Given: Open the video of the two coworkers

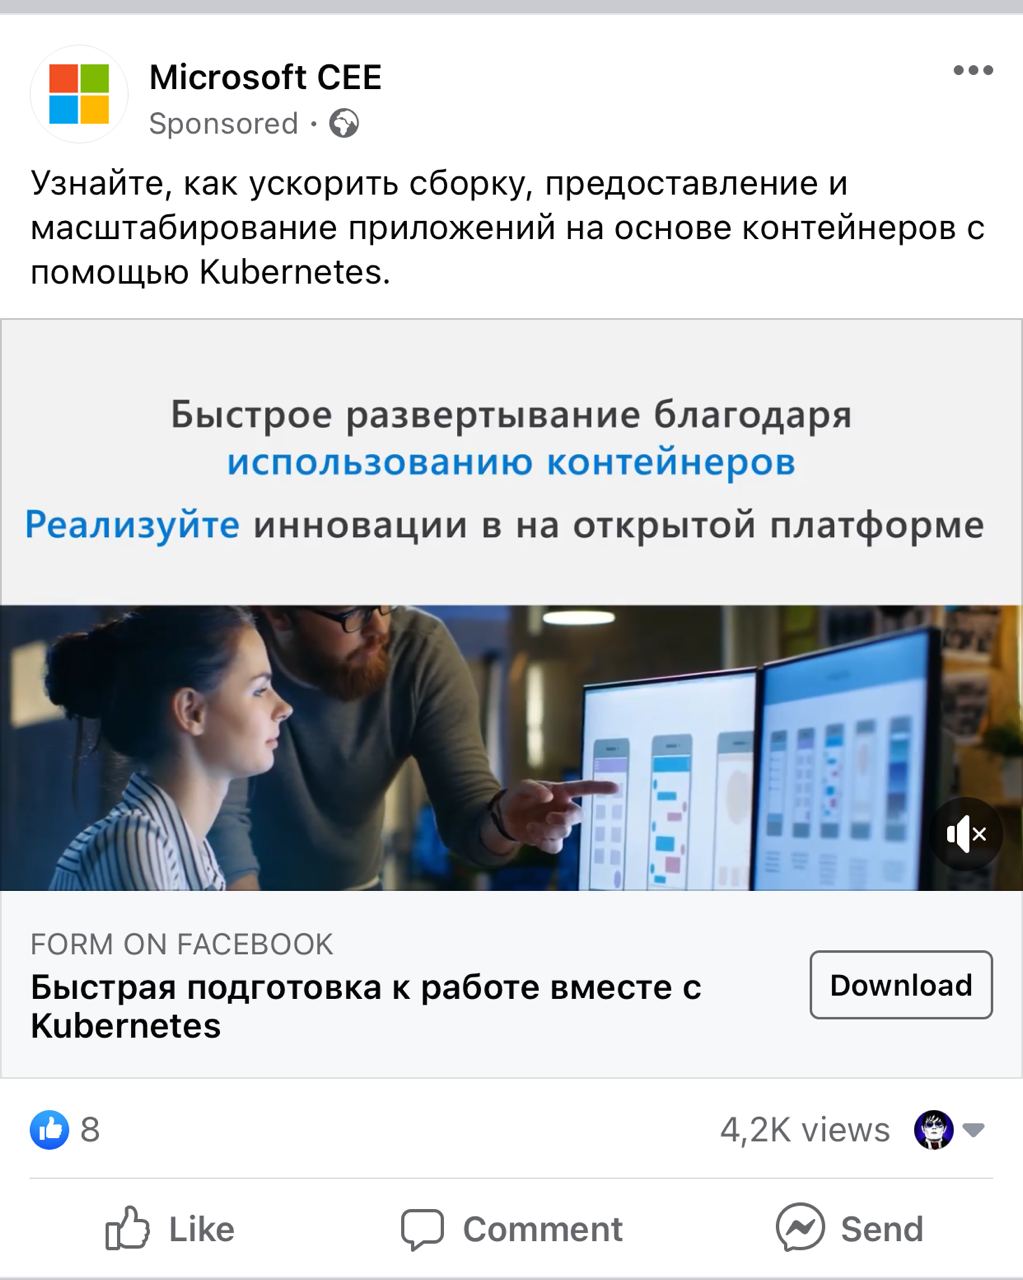Looking at the screenshot, I should pyautogui.click(x=511, y=748).
